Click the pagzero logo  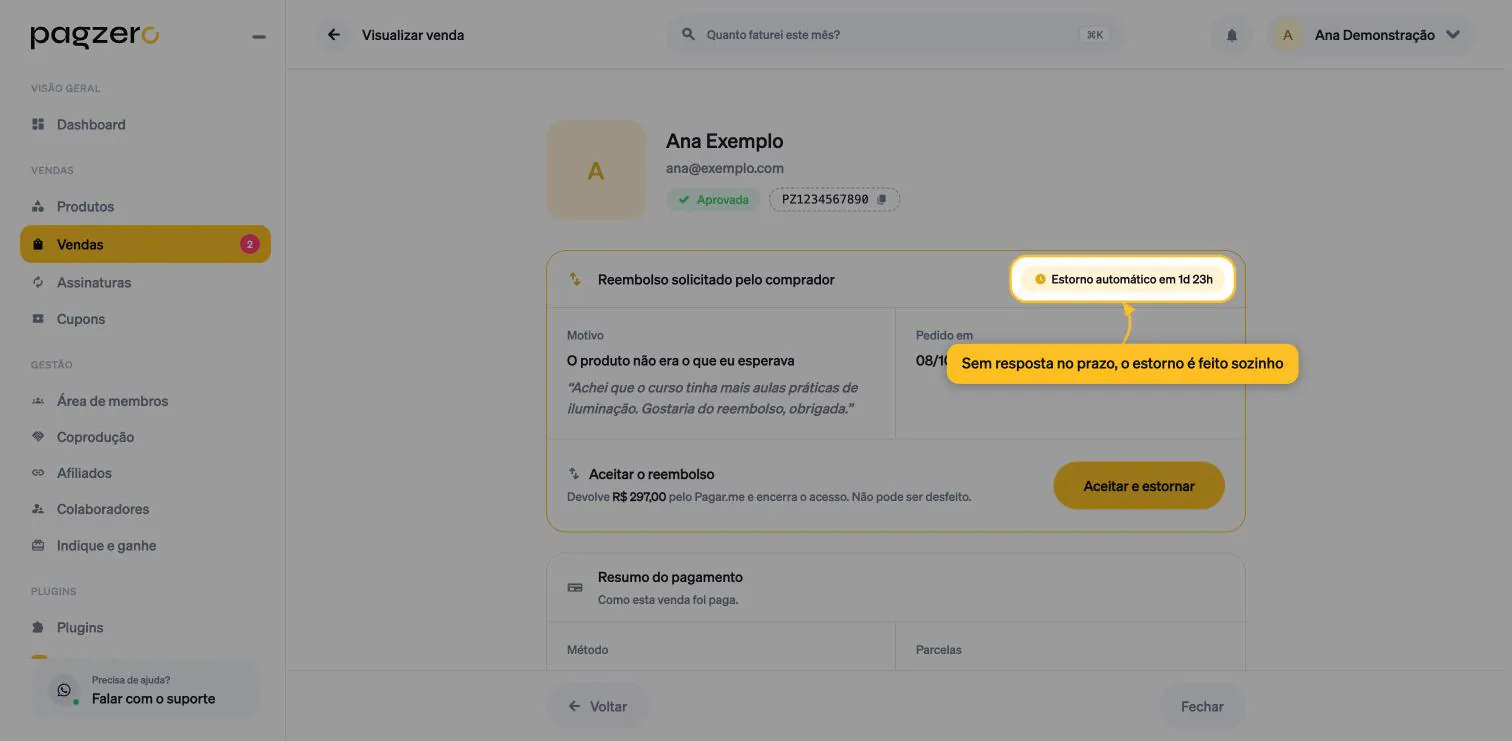tap(95, 36)
